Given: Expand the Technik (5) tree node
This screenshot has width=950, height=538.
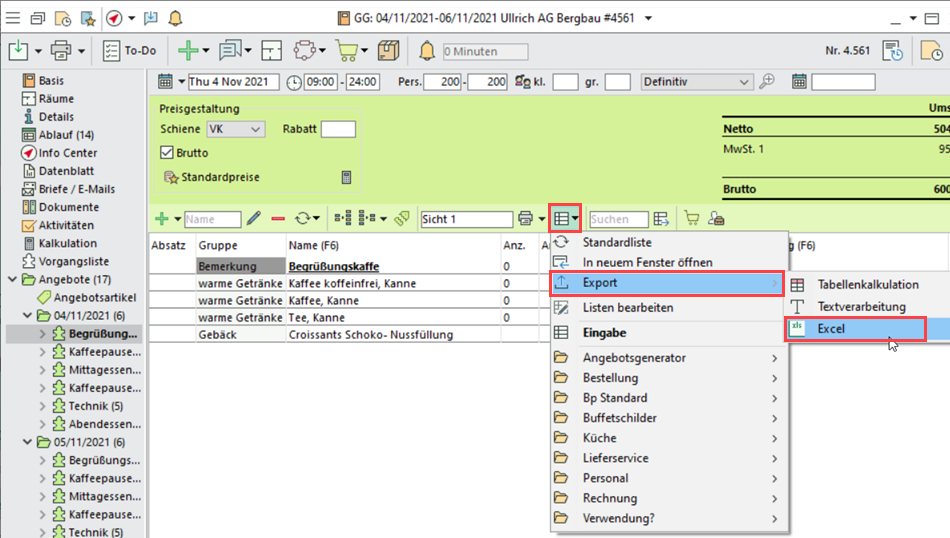Looking at the screenshot, I should (42, 406).
